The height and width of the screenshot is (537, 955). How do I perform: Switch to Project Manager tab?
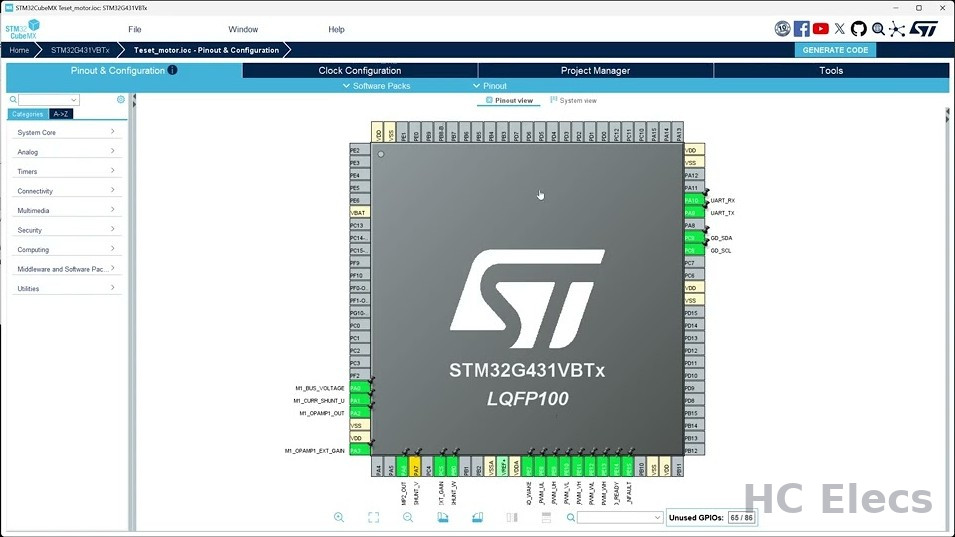tap(595, 70)
